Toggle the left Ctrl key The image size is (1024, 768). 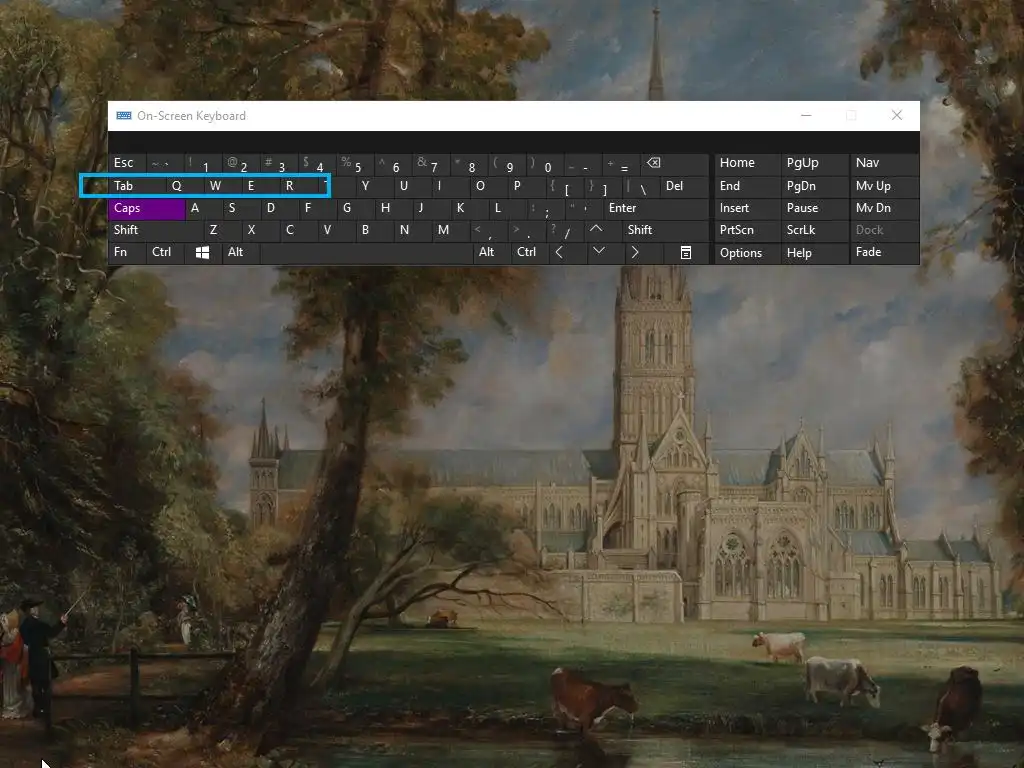coord(165,252)
